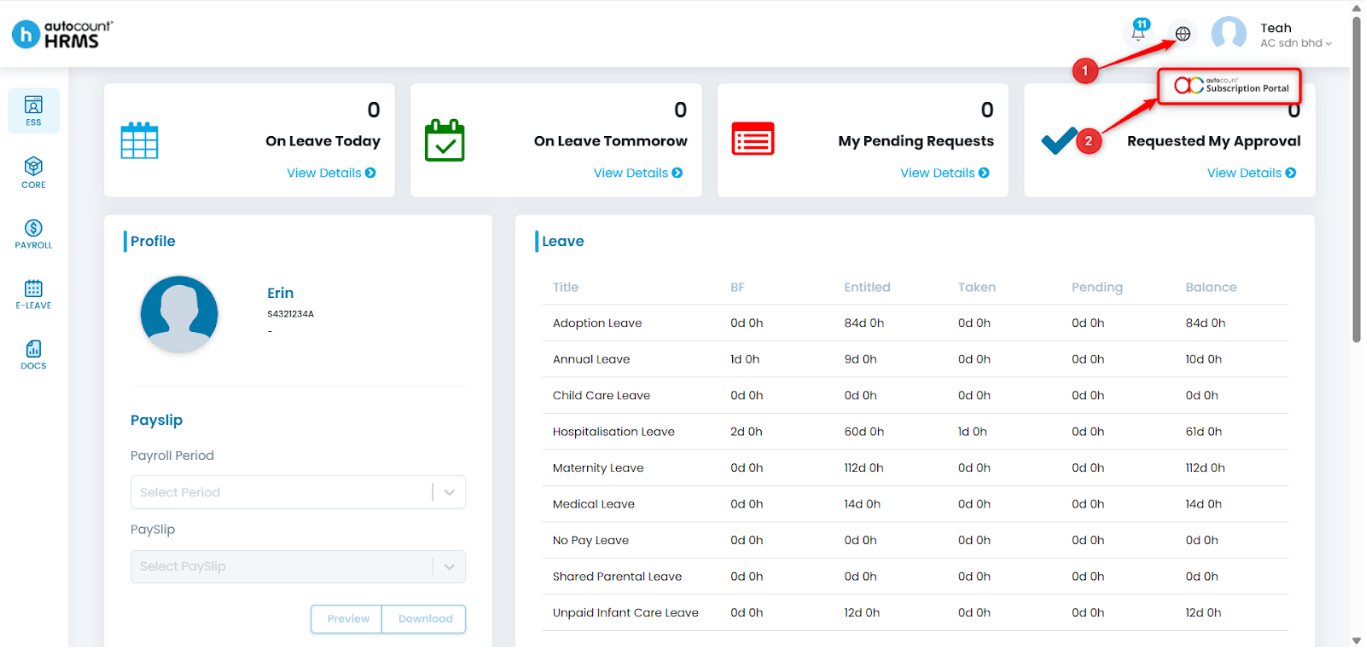Select the ESS sidebar module
The image size is (1367, 648).
[34, 111]
